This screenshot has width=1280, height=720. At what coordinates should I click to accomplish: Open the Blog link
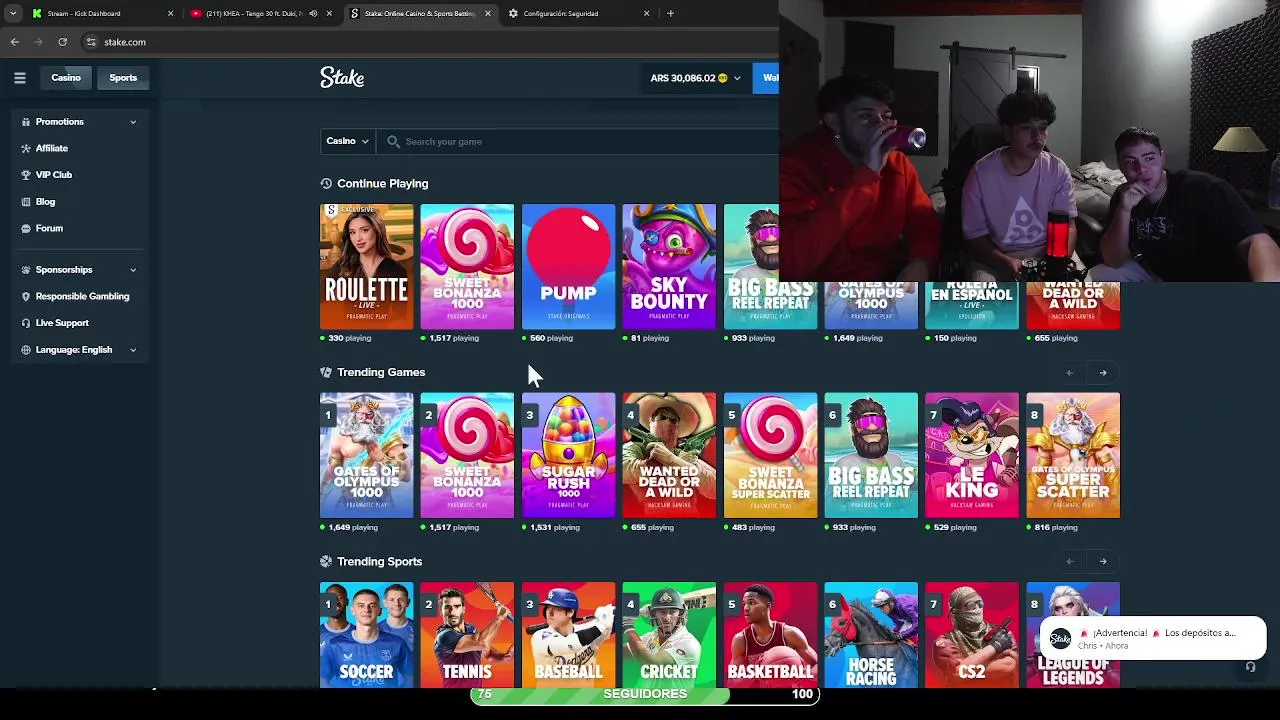45,202
